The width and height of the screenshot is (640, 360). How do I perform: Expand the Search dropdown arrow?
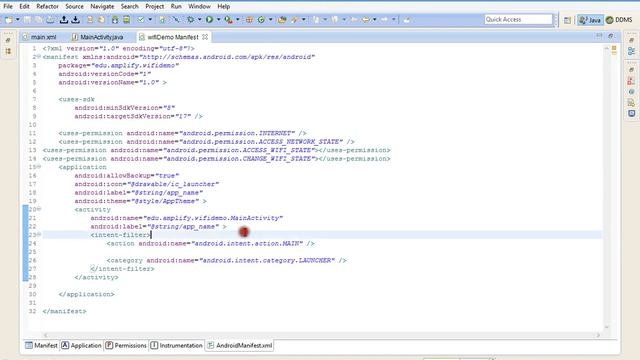[x=303, y=20]
